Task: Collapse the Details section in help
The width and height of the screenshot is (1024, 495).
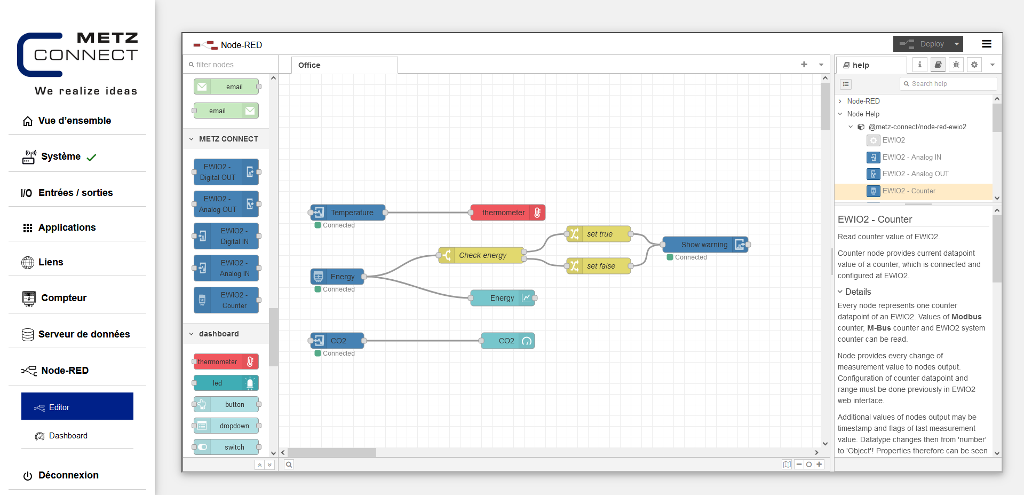Action: tap(840, 292)
